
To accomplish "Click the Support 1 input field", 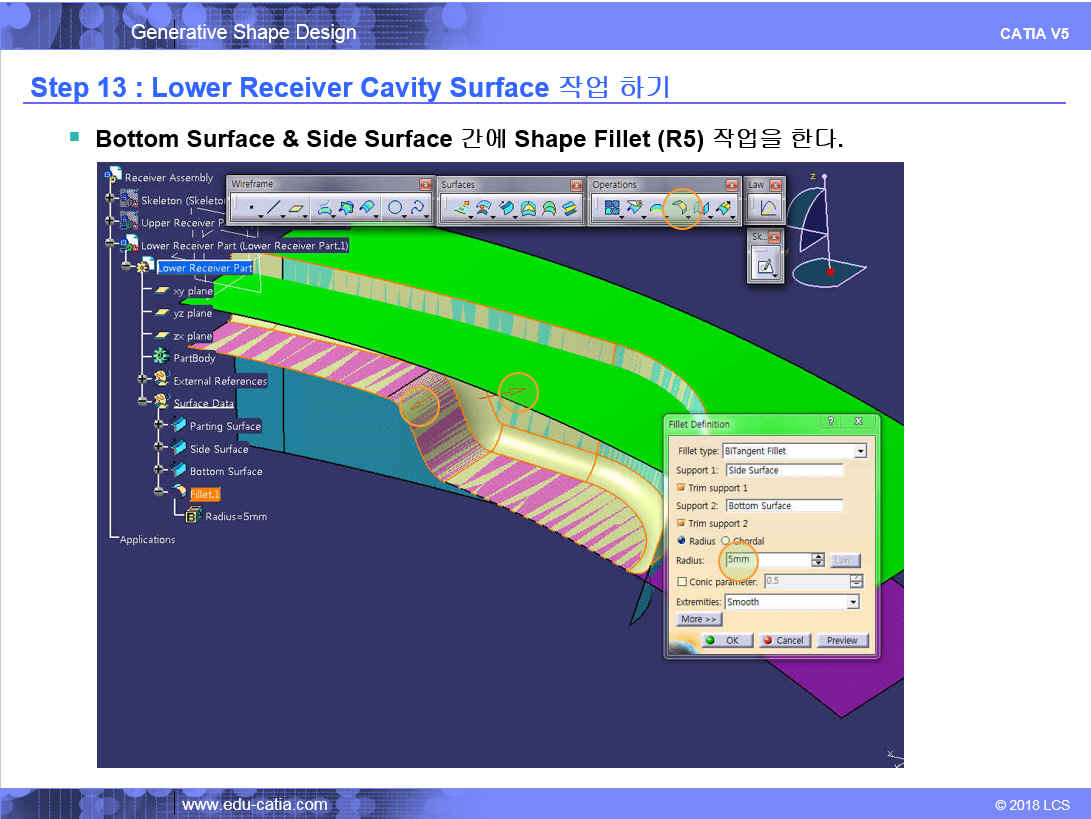I will (784, 470).
